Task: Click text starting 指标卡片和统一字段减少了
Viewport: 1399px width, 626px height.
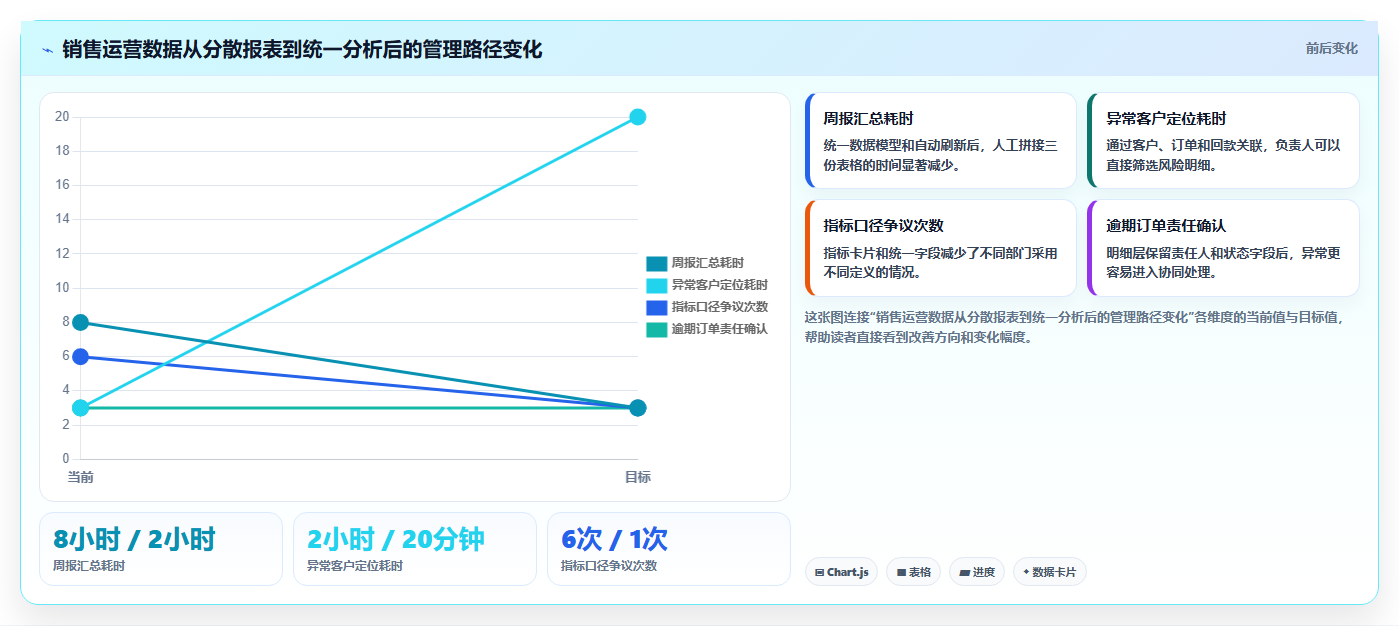Action: (x=940, y=262)
